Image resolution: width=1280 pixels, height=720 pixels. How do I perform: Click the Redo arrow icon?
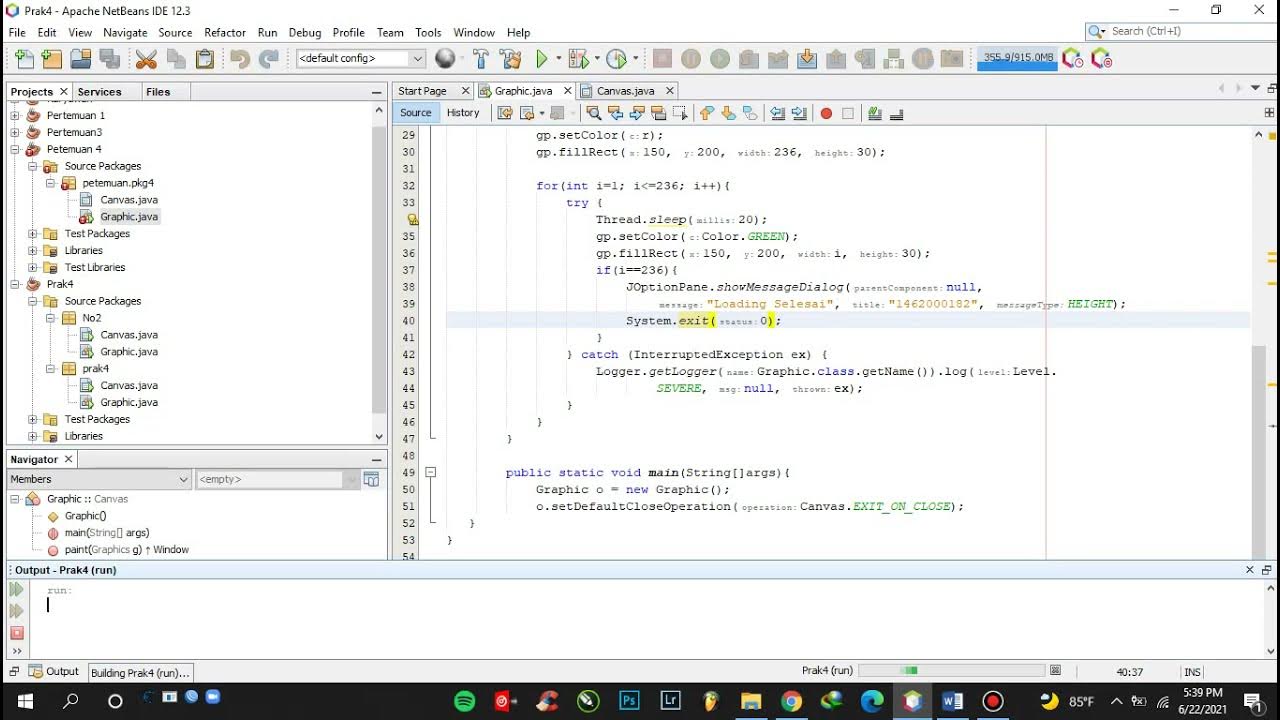click(268, 59)
